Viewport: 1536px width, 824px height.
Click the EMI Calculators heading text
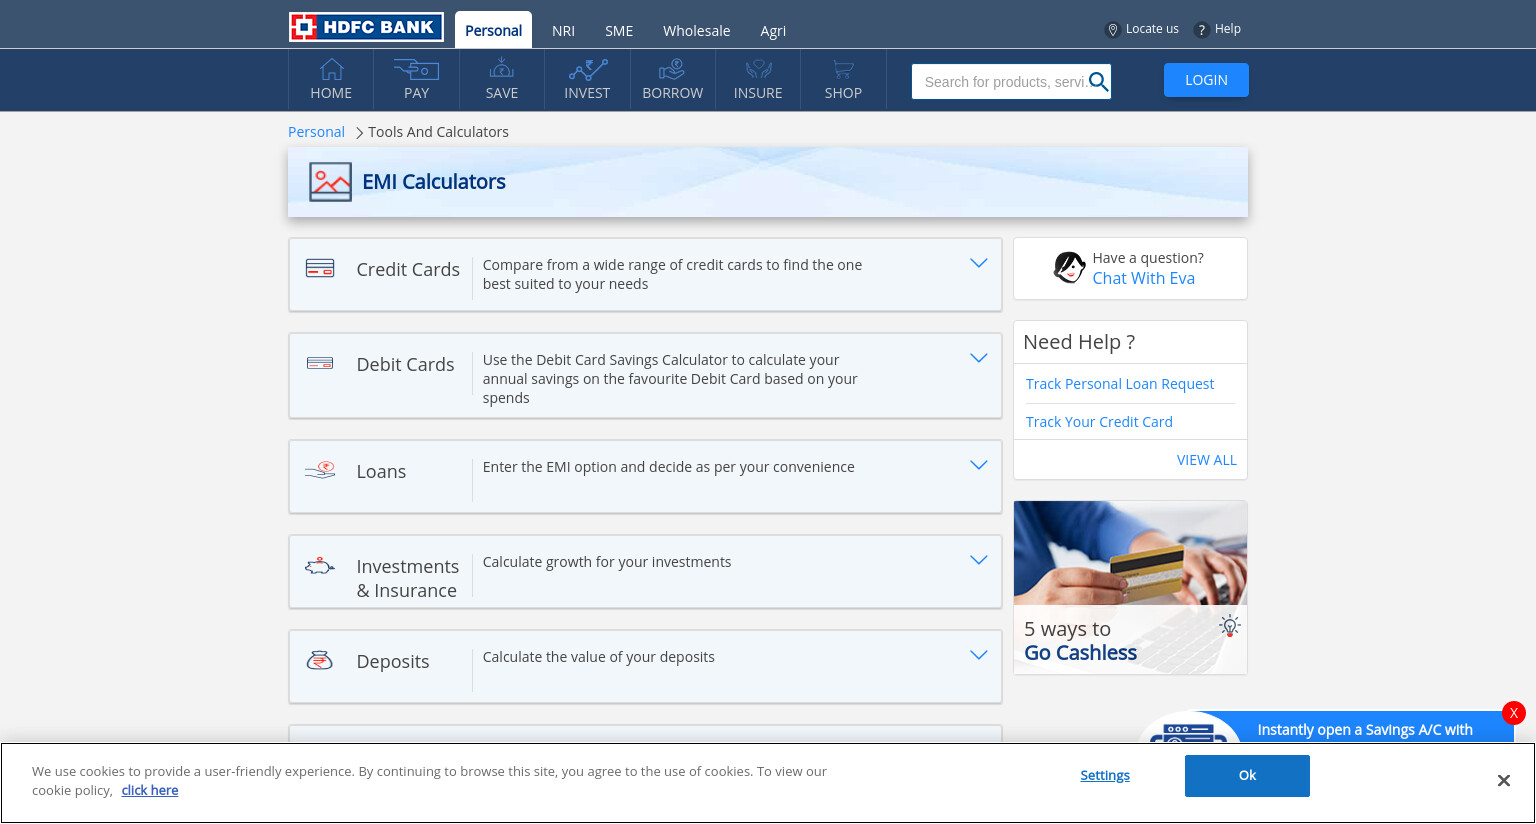click(x=434, y=182)
